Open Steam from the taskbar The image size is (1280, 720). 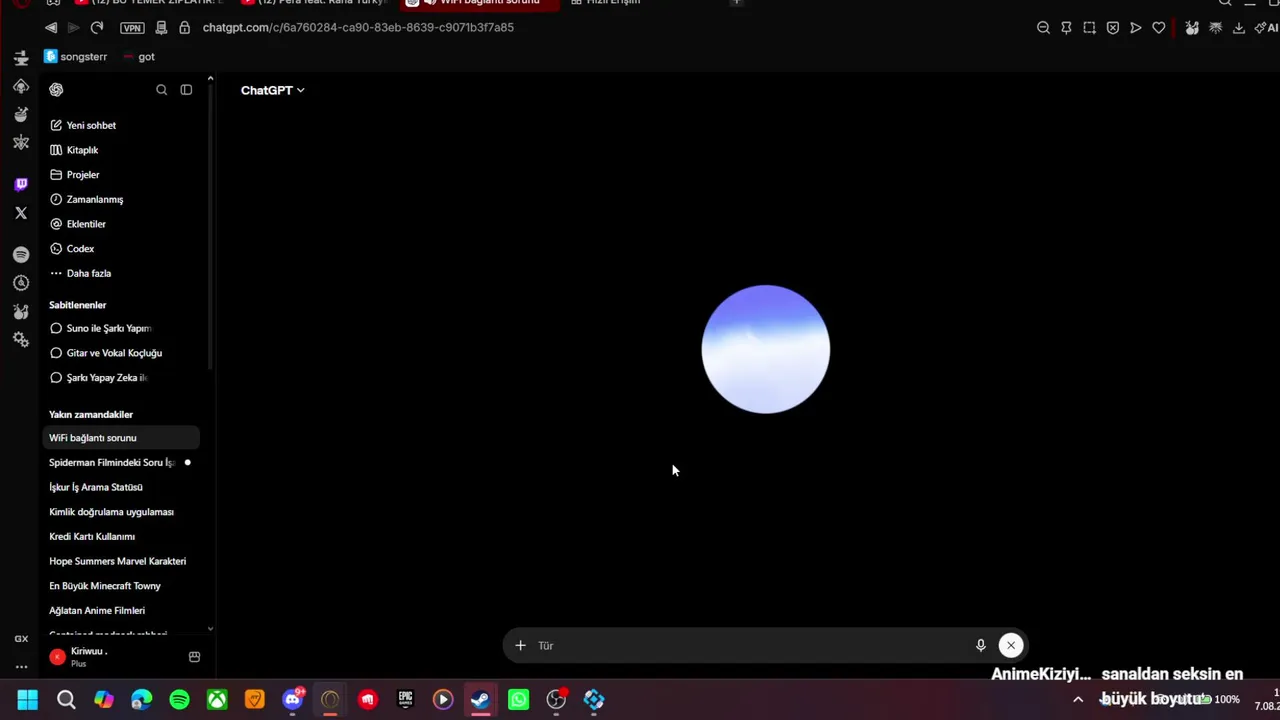(x=480, y=700)
